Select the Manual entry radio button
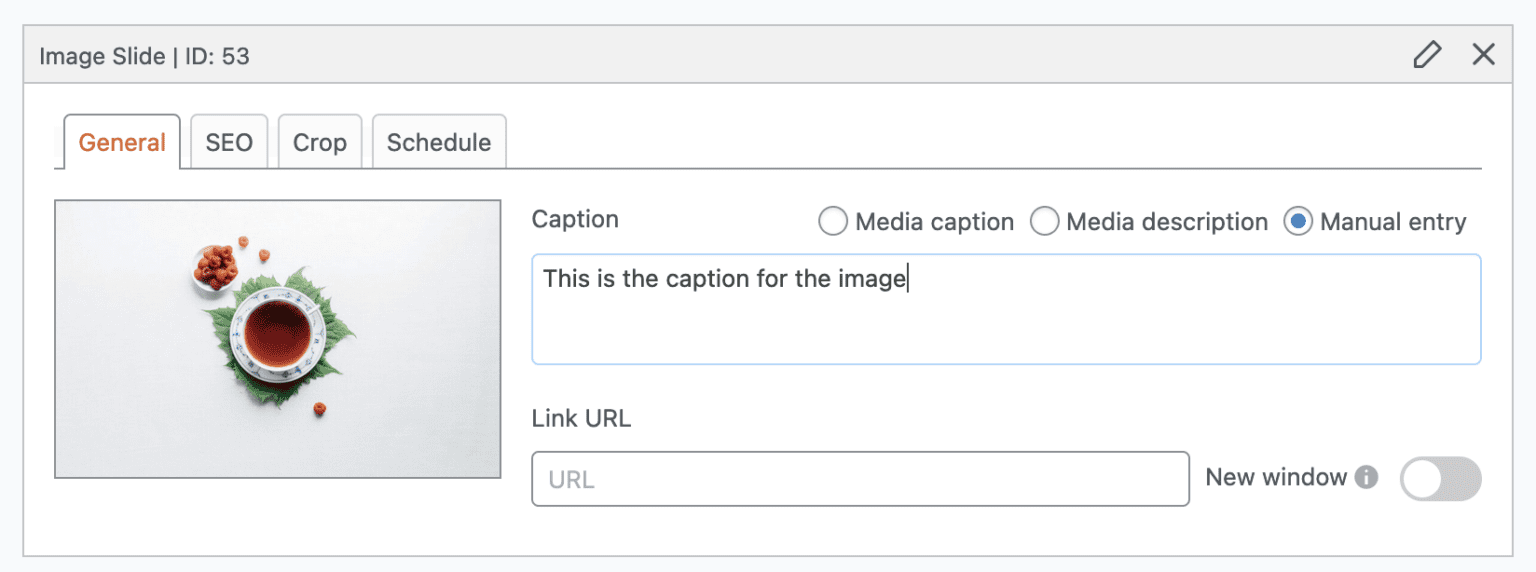This screenshot has height=572, width=1536. 1298,221
